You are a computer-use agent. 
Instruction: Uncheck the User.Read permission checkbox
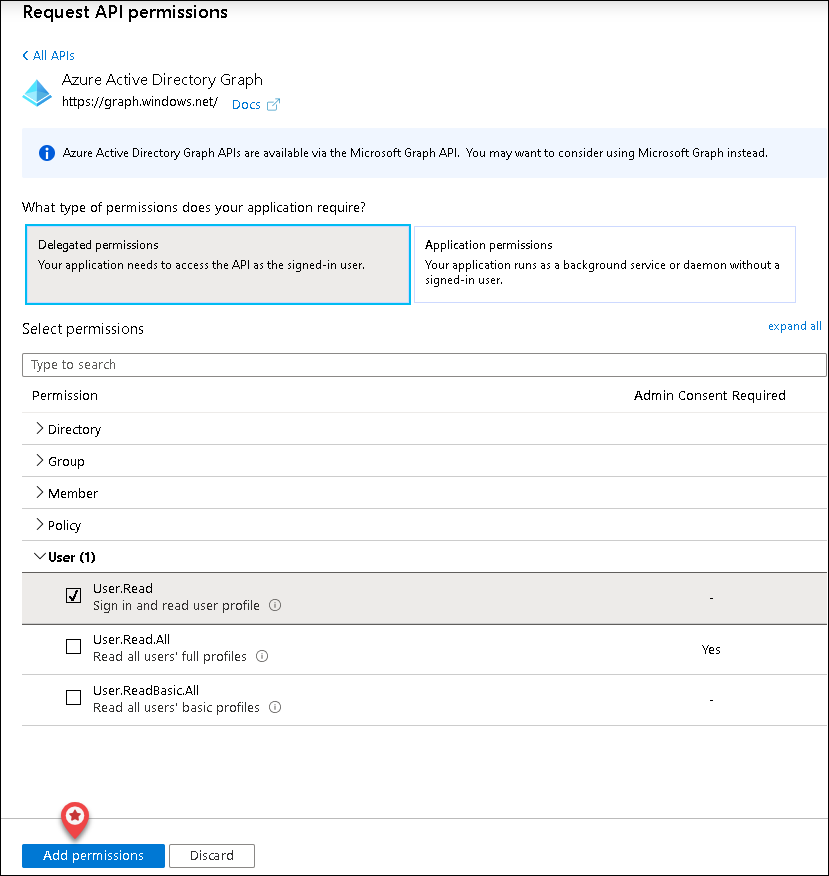click(x=73, y=596)
